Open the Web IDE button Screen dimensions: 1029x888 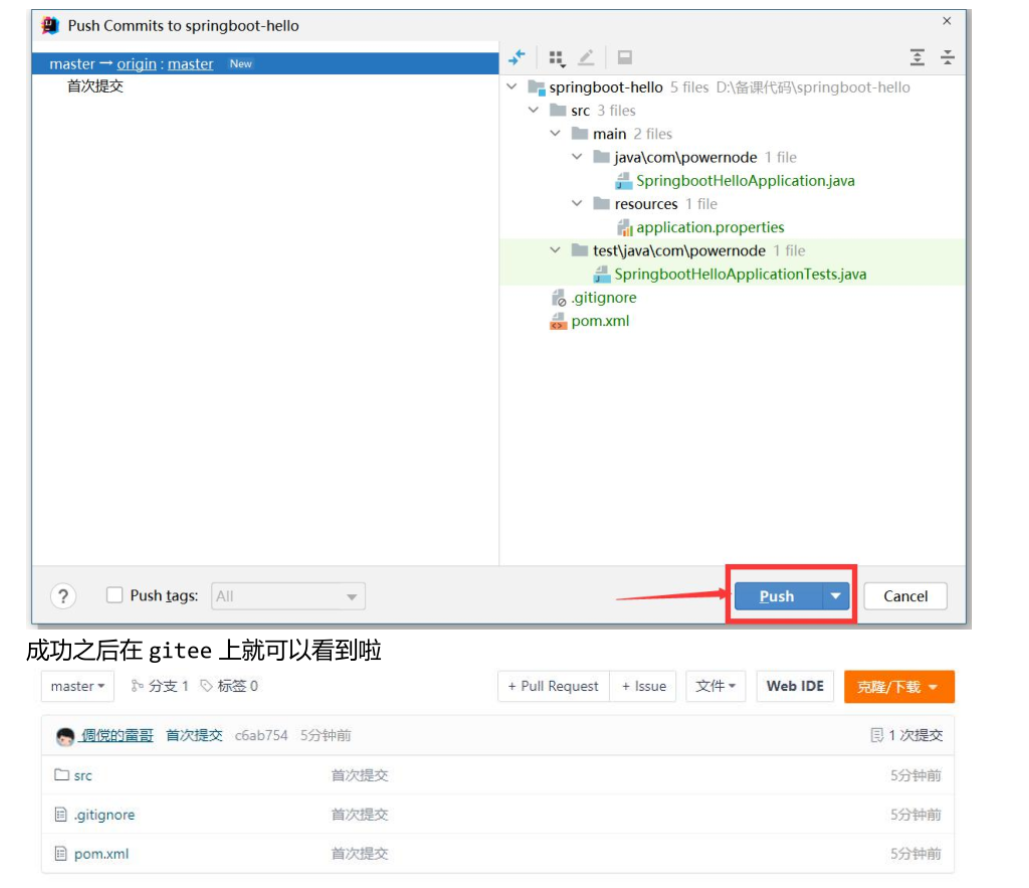(795, 686)
